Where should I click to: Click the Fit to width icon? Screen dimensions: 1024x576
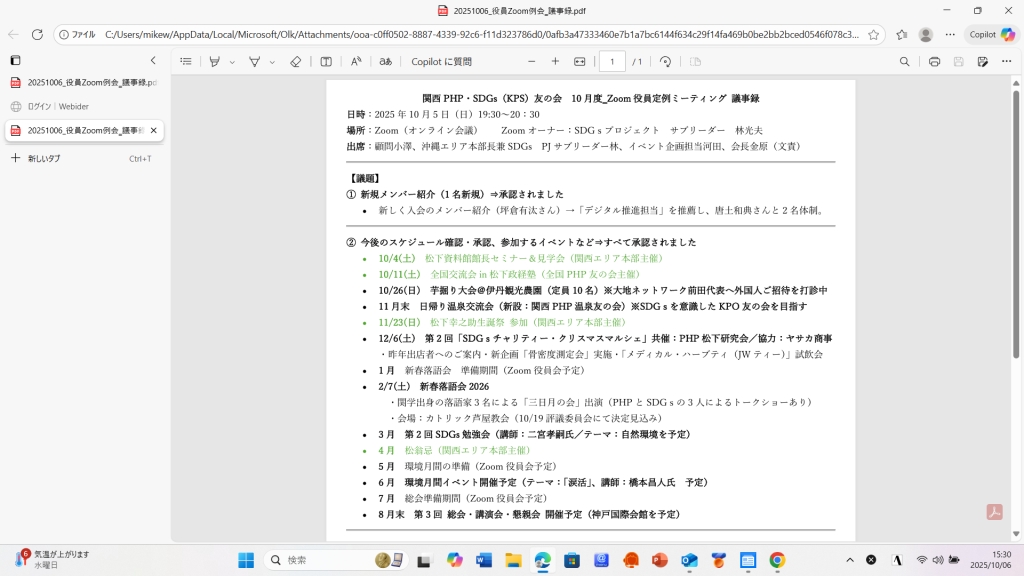[579, 61]
